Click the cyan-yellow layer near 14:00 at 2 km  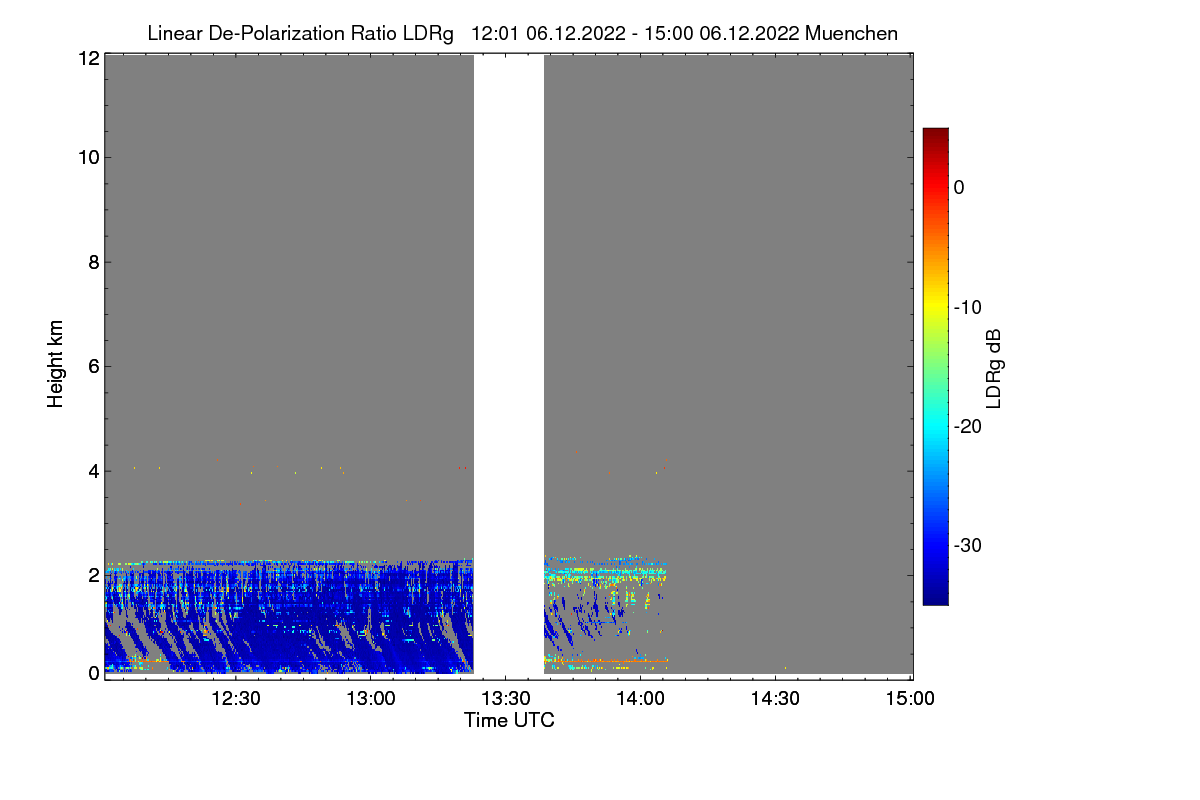(605, 573)
